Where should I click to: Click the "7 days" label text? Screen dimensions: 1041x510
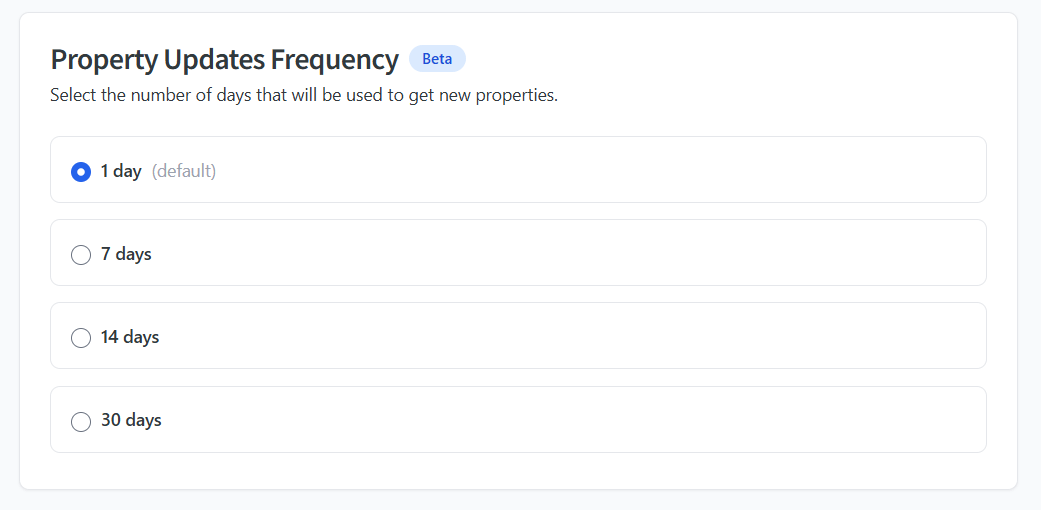[x=126, y=254]
